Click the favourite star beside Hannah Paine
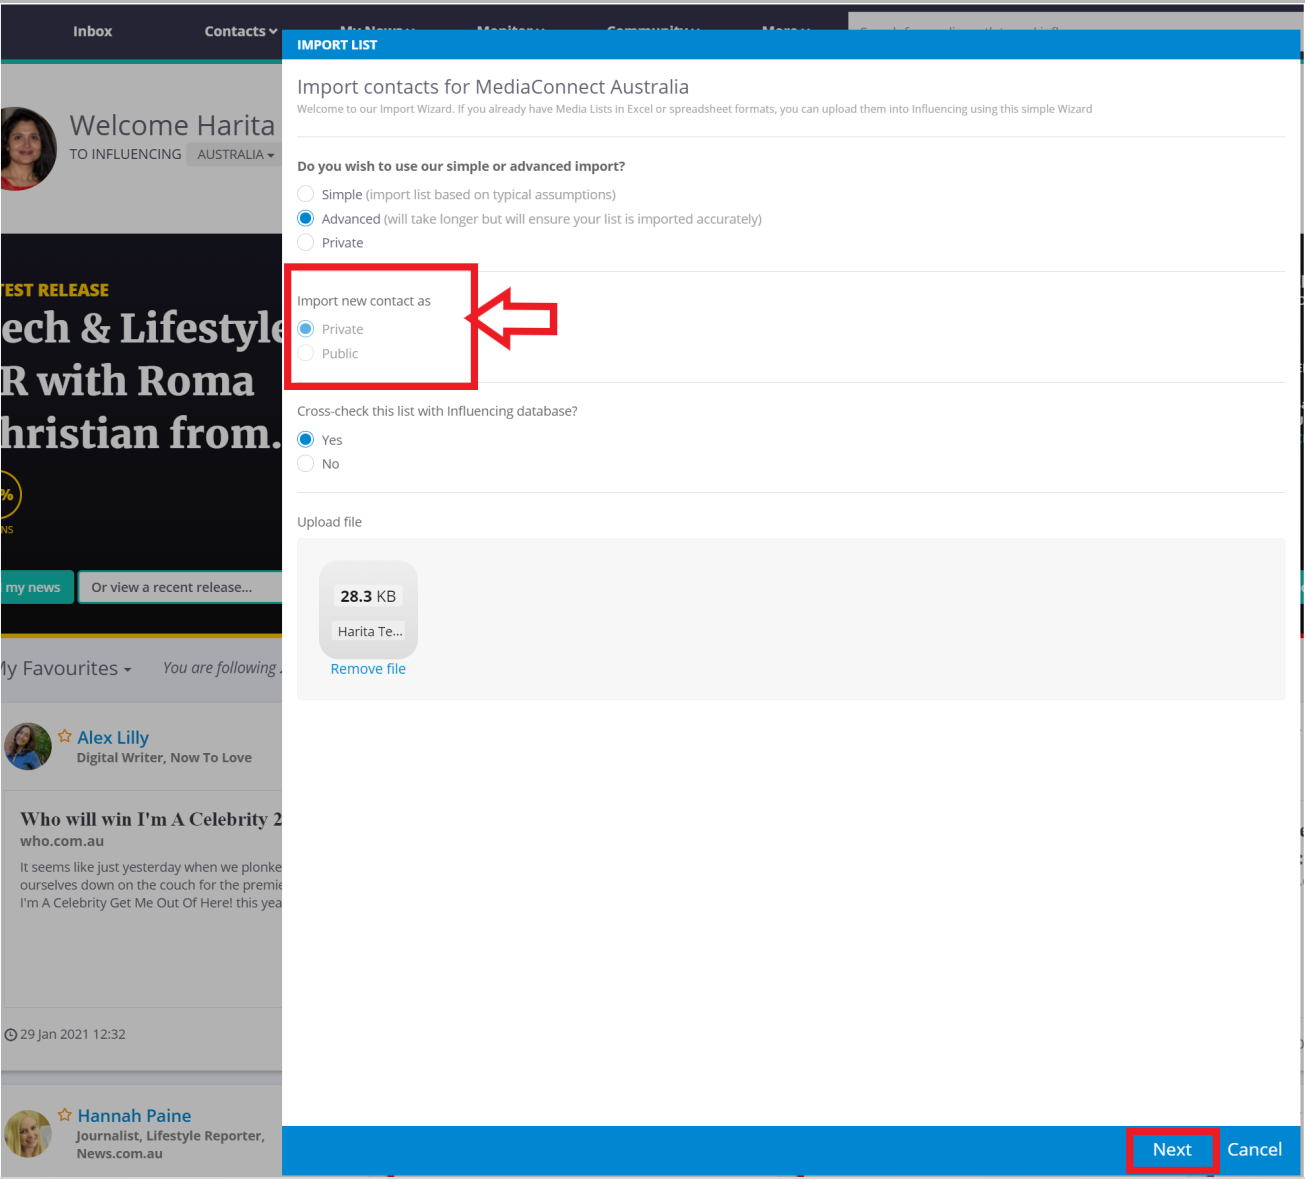This screenshot has height=1179, width=1305. click(x=65, y=1114)
